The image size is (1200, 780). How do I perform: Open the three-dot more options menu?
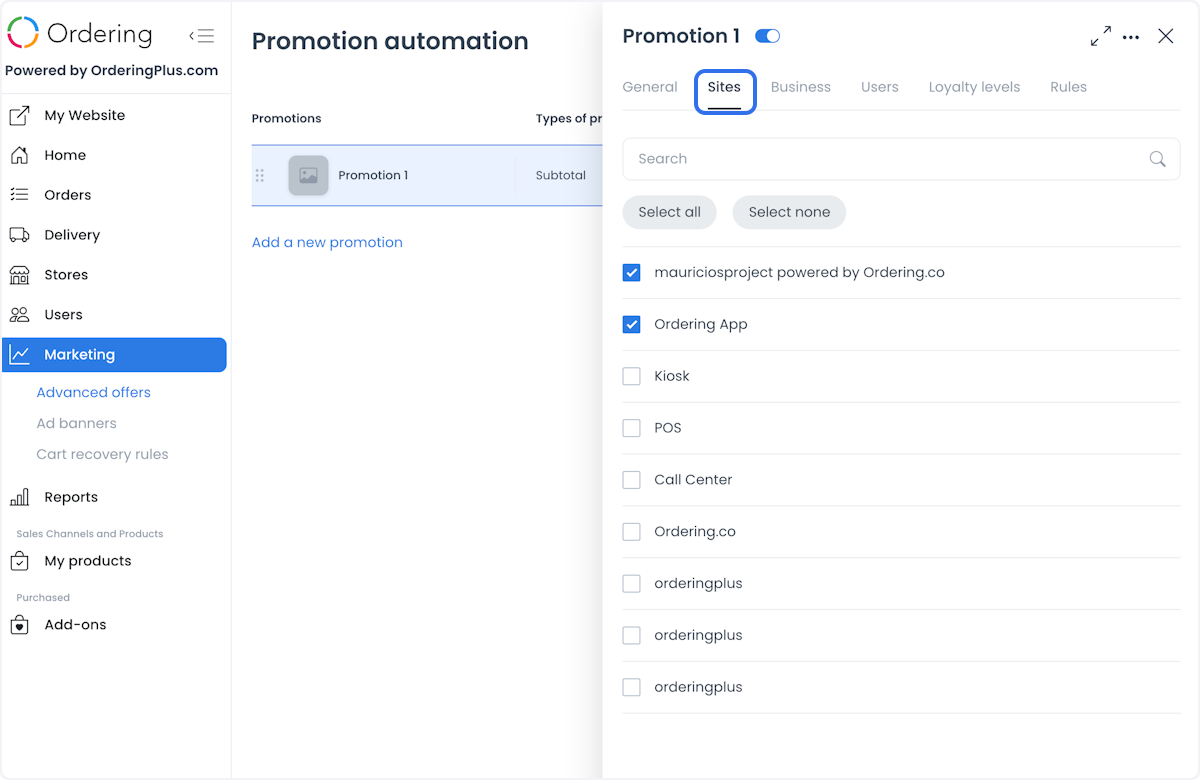(x=1131, y=37)
